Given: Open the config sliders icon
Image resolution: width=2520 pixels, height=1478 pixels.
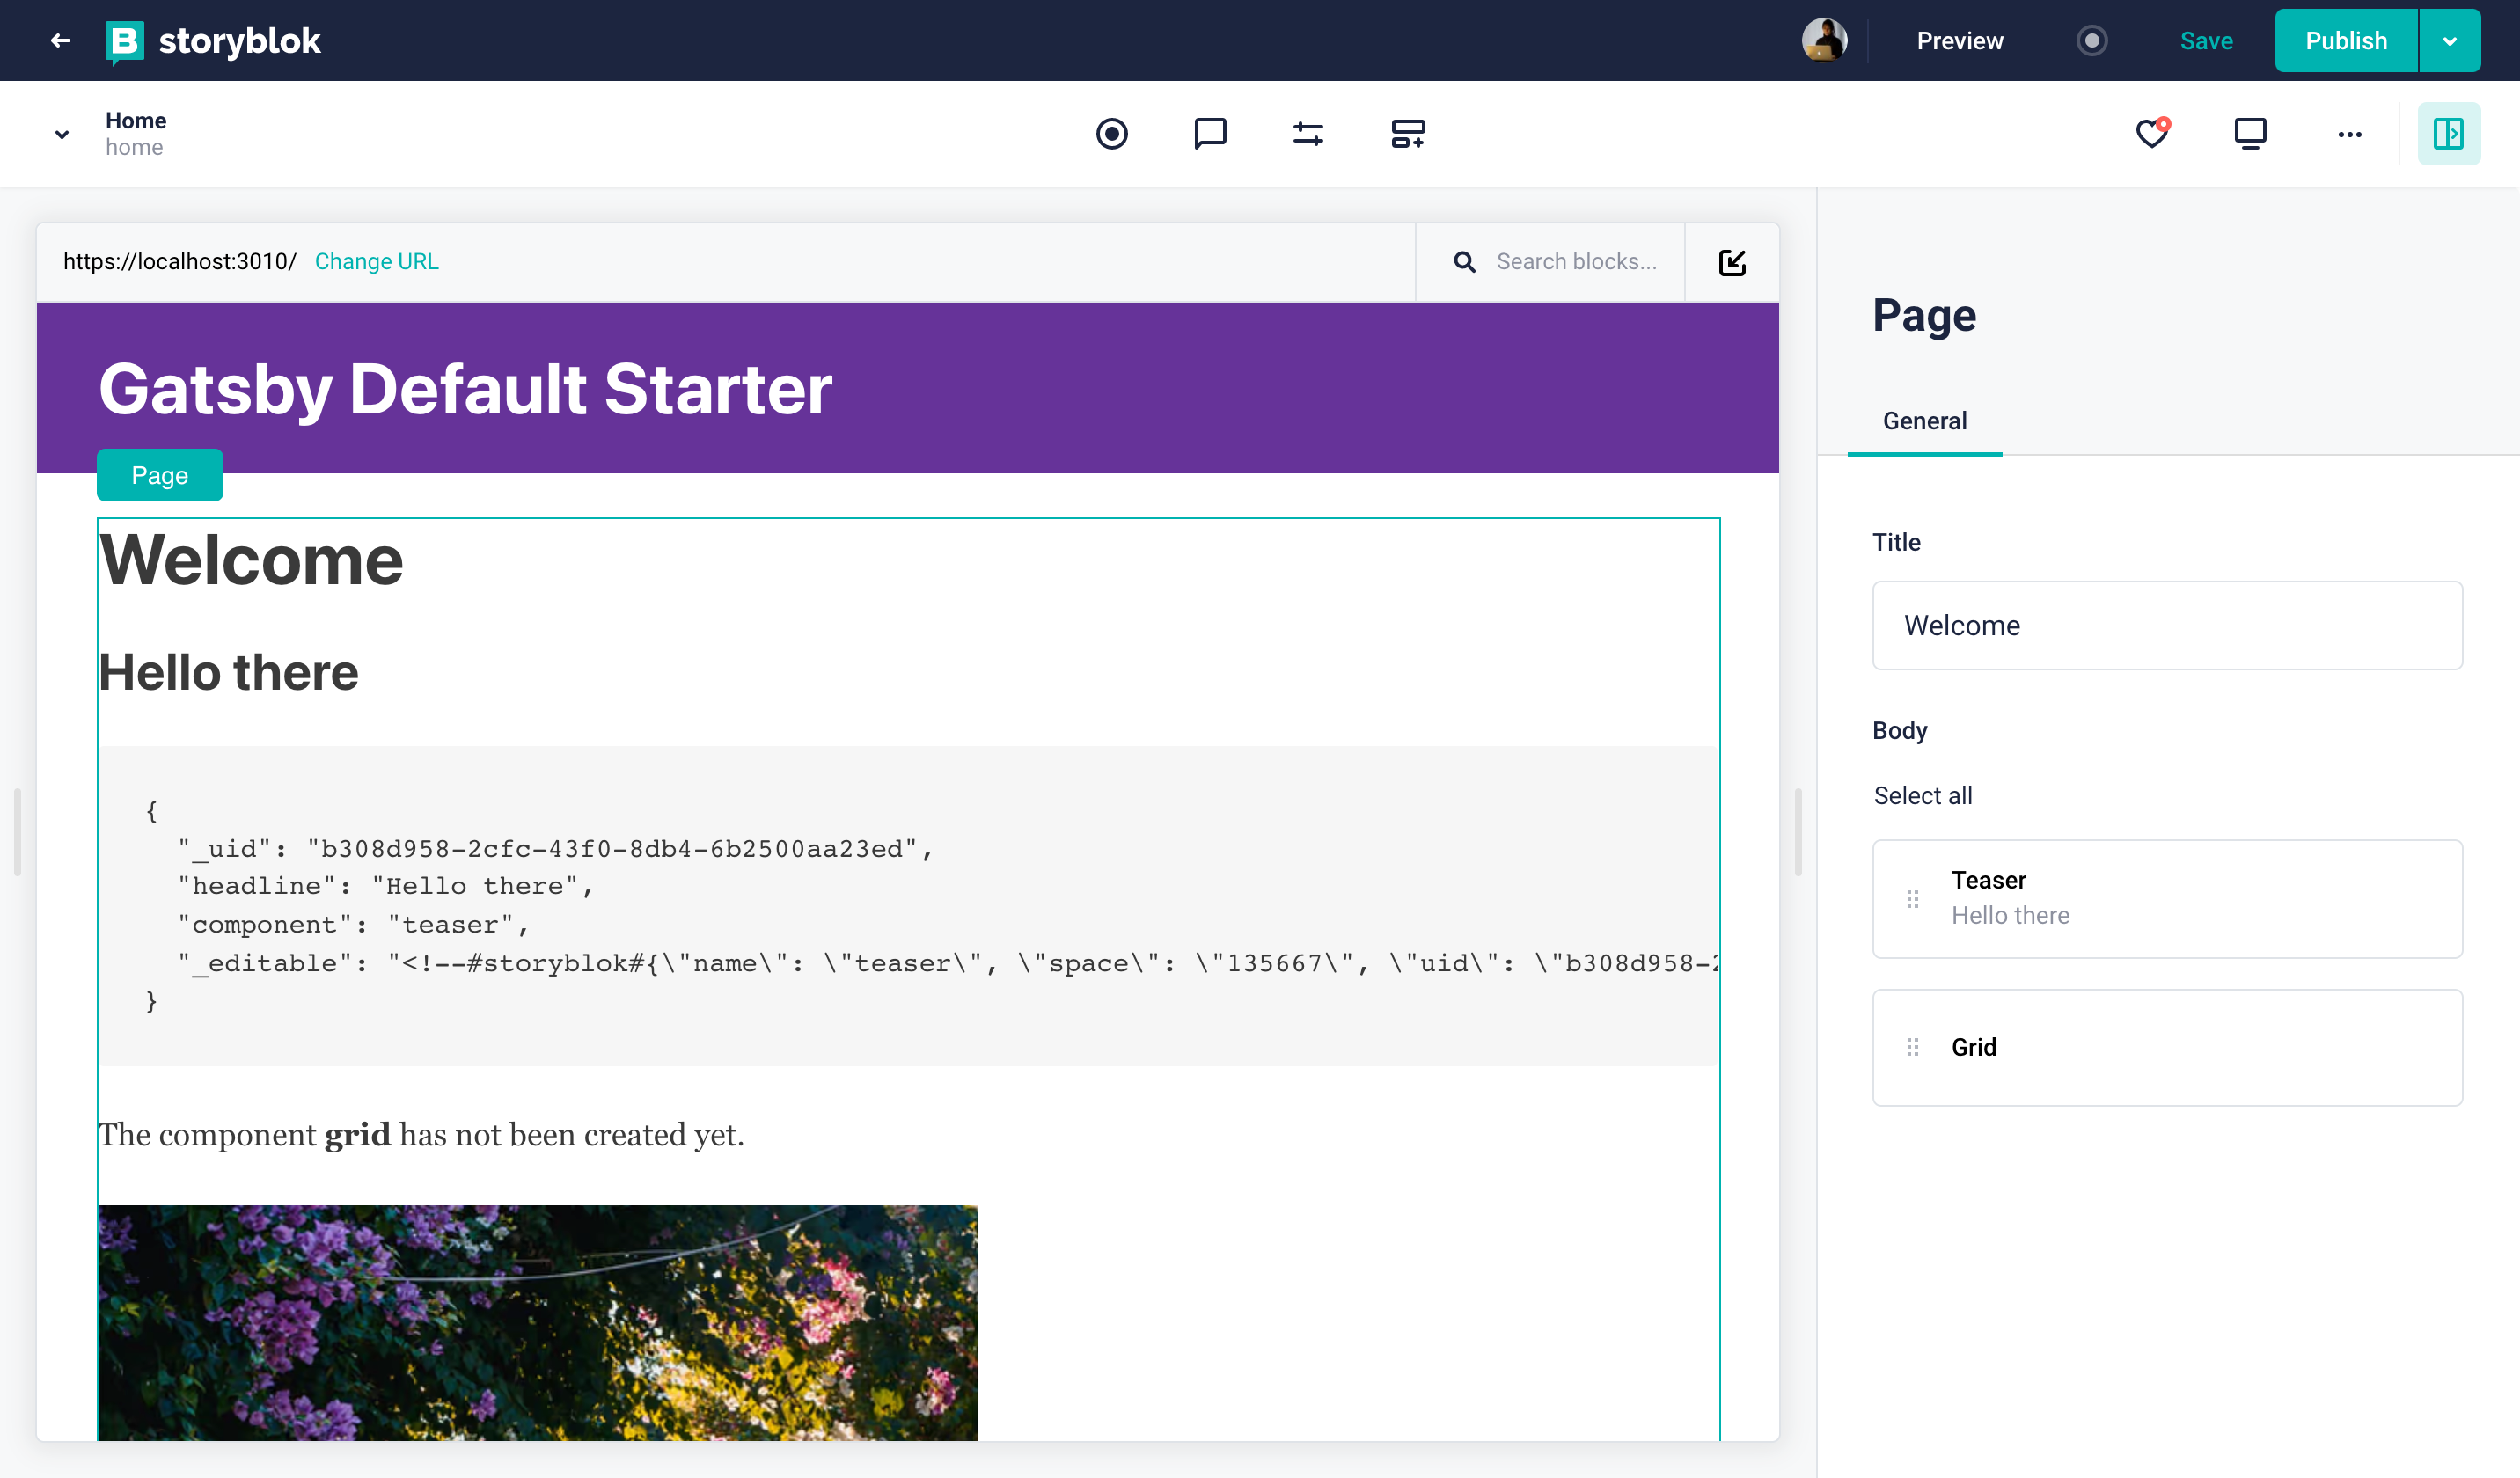Looking at the screenshot, I should pos(1308,133).
